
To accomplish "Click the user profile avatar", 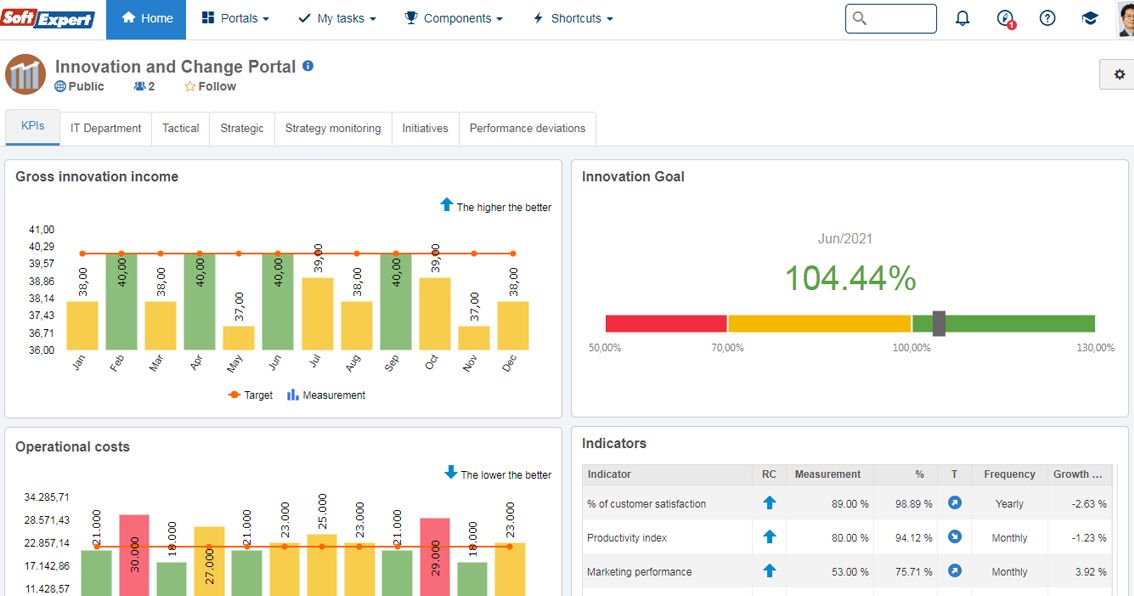I will (1125, 19).
